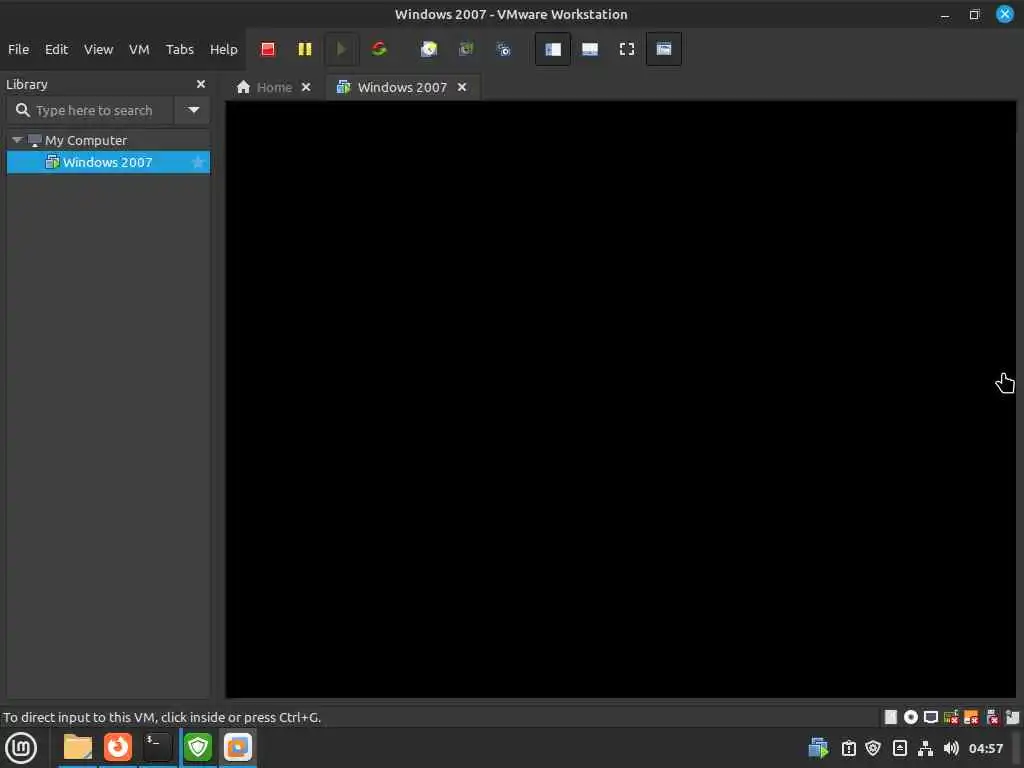Open the library search filter dropdown
This screenshot has height=768, width=1024.
(x=193, y=110)
